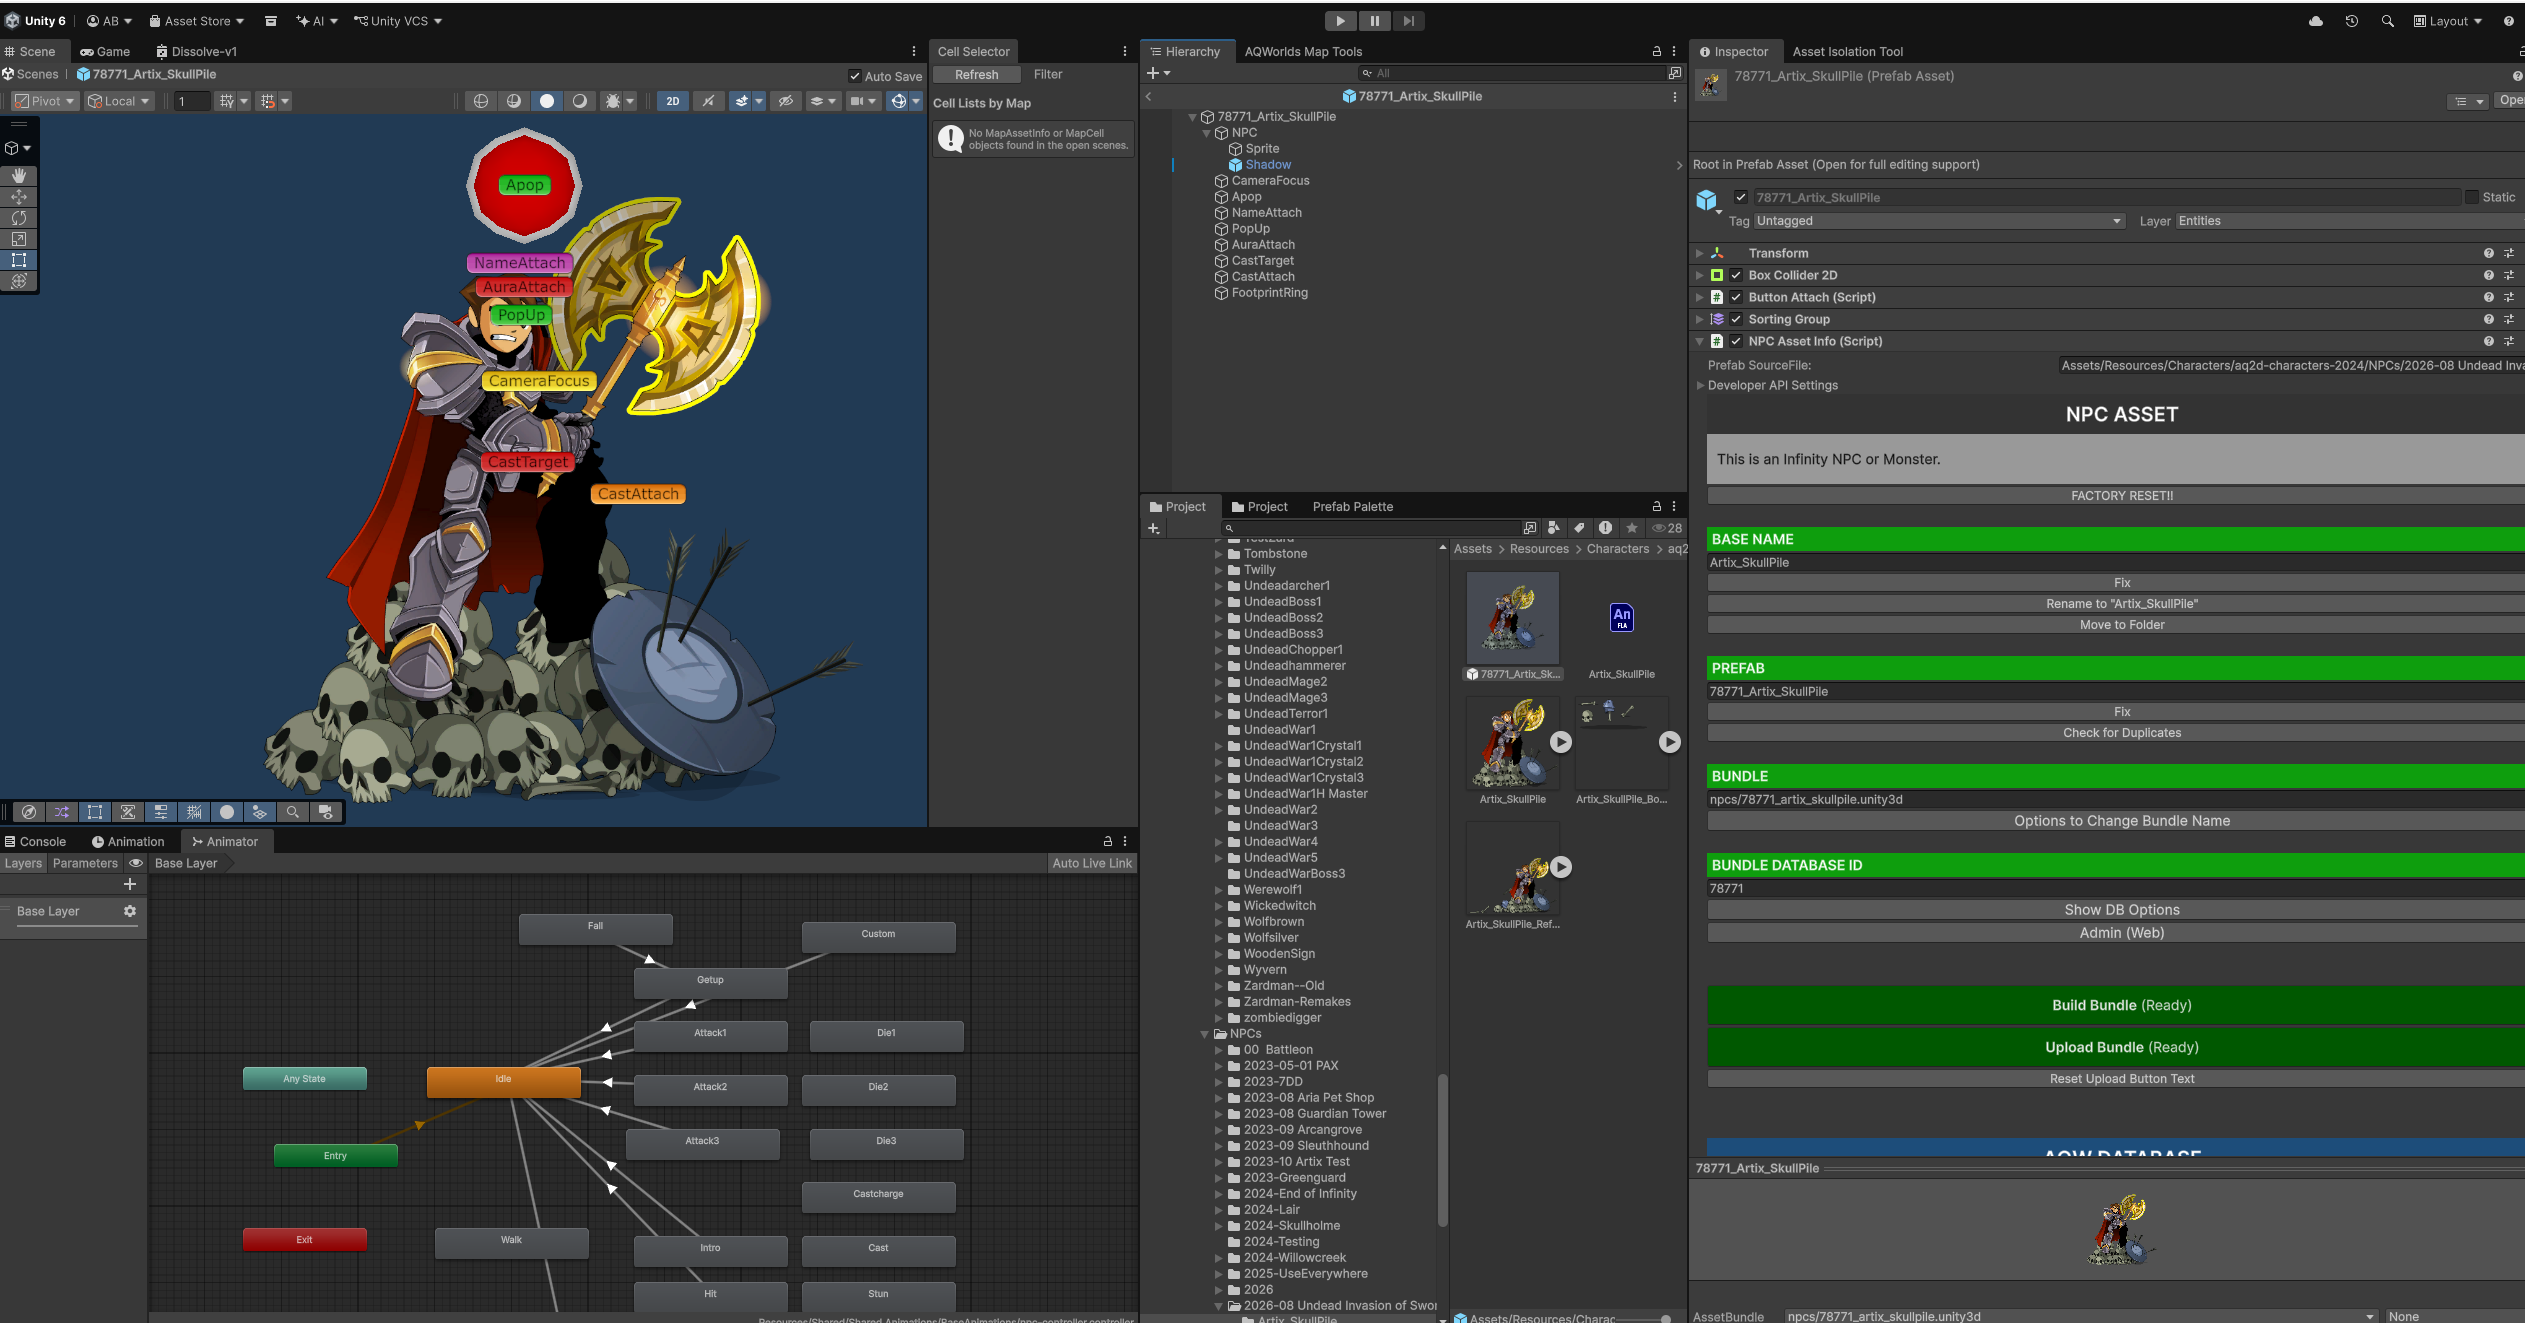Toggle the GameObject active checkbox

pos(1741,197)
